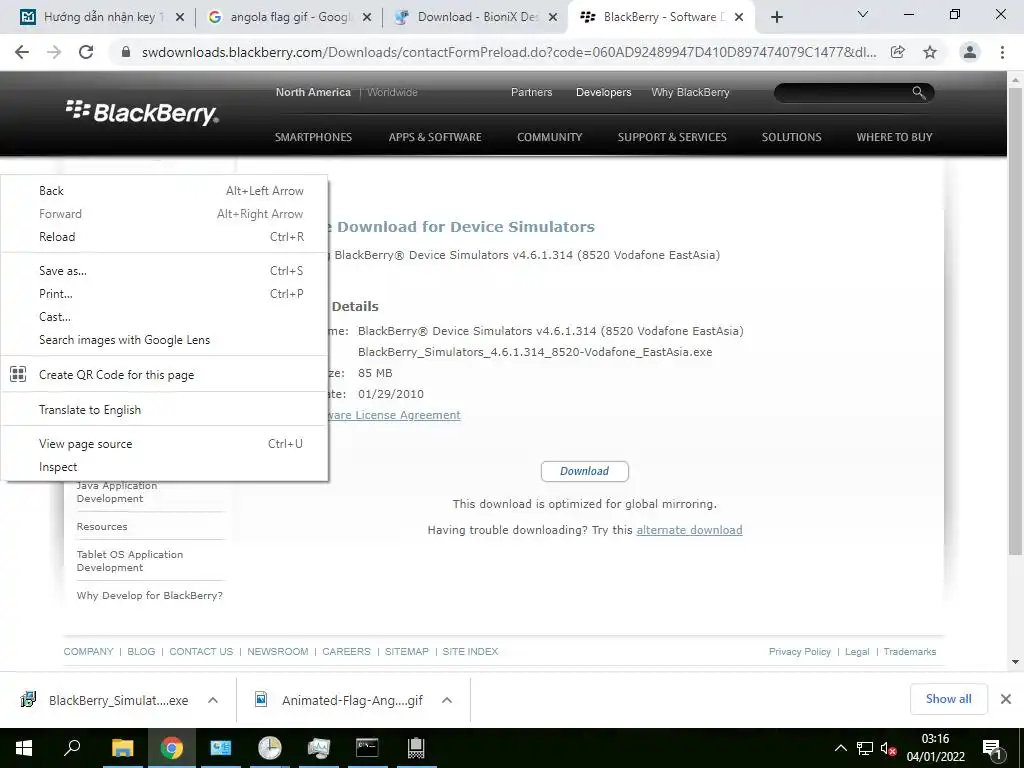1024x768 pixels.
Task: Select Create QR Code for this page
Action: point(164,375)
